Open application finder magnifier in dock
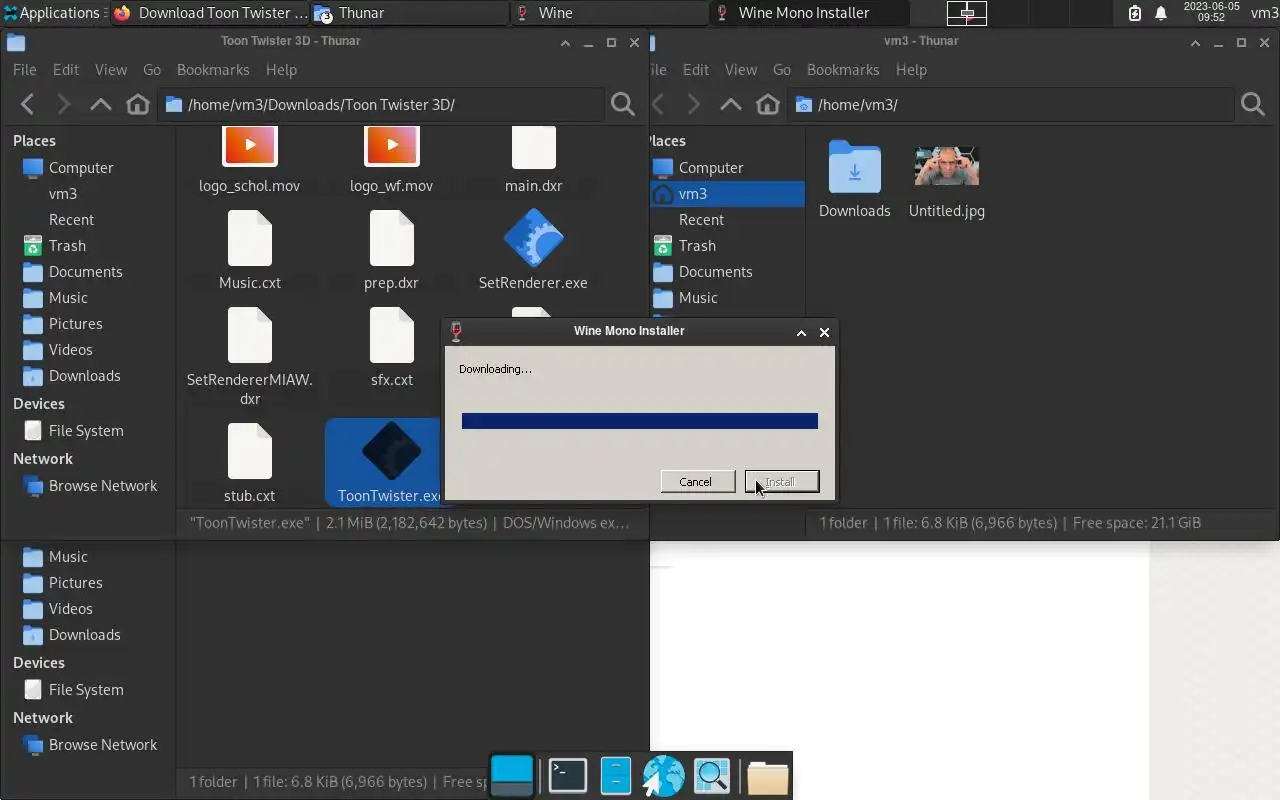The image size is (1280, 800). point(712,776)
